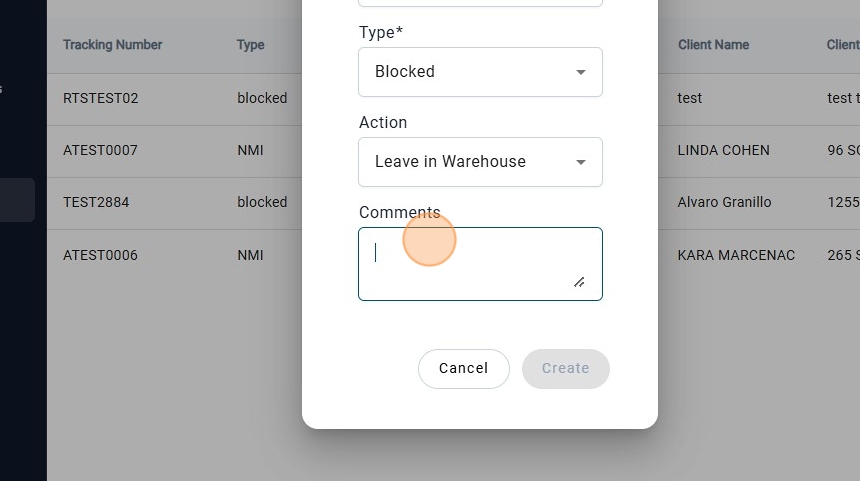This screenshot has height=481, width=860.
Task: Select tracking number TEST2884 row
Action: point(96,202)
